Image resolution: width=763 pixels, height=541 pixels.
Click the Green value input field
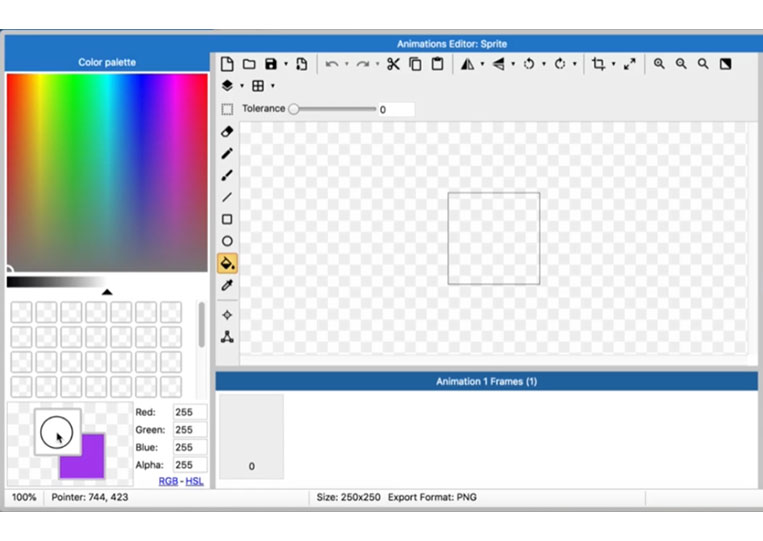(x=190, y=430)
